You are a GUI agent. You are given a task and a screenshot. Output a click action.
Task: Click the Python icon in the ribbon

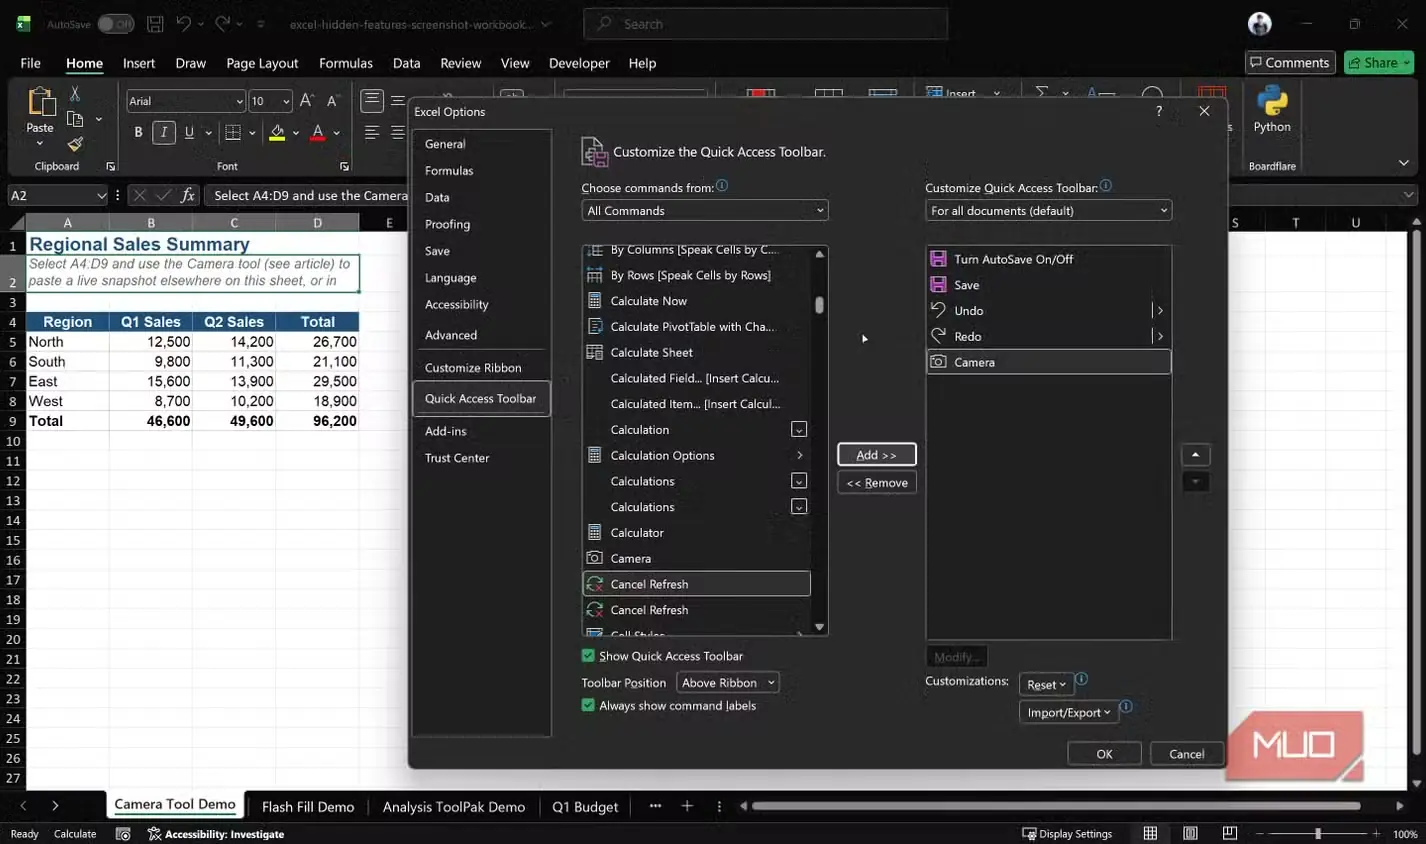click(1272, 101)
